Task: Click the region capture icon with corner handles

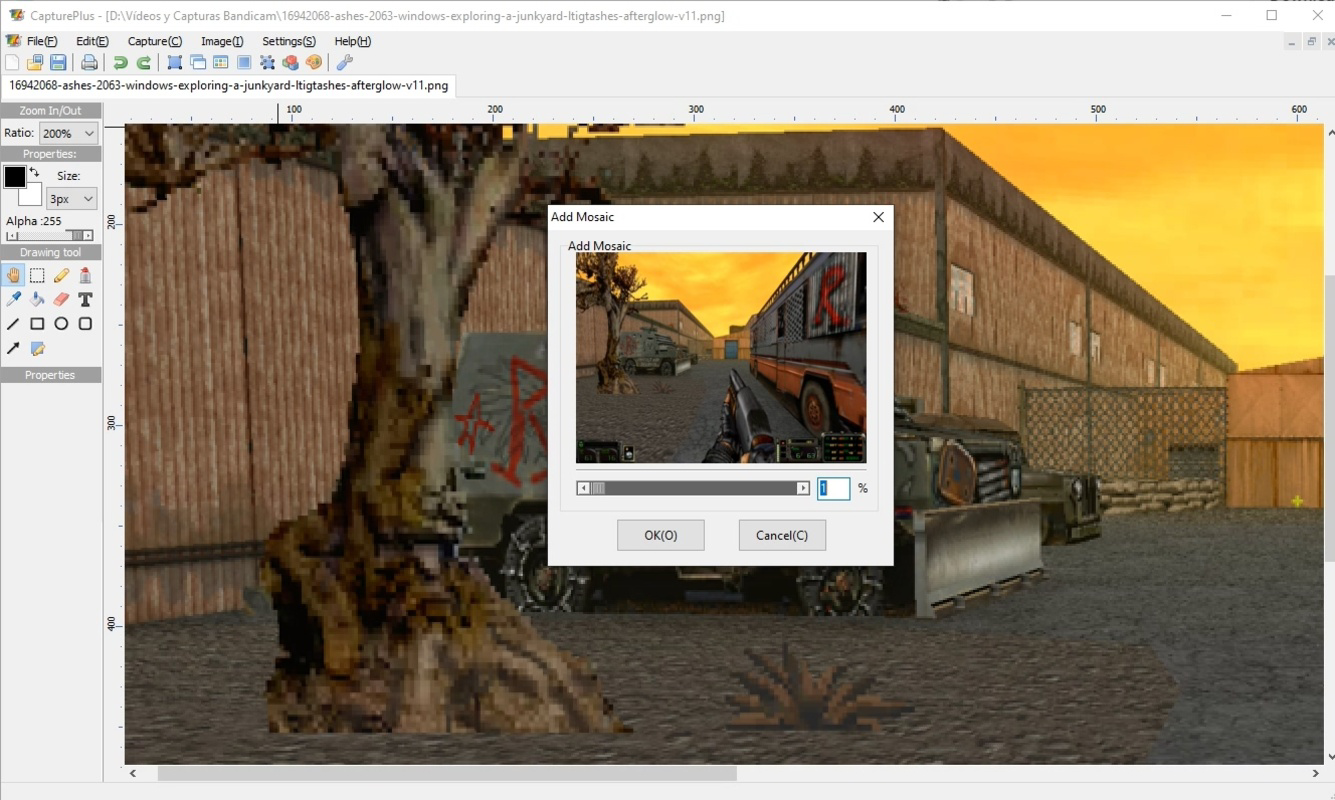Action: [x=174, y=63]
